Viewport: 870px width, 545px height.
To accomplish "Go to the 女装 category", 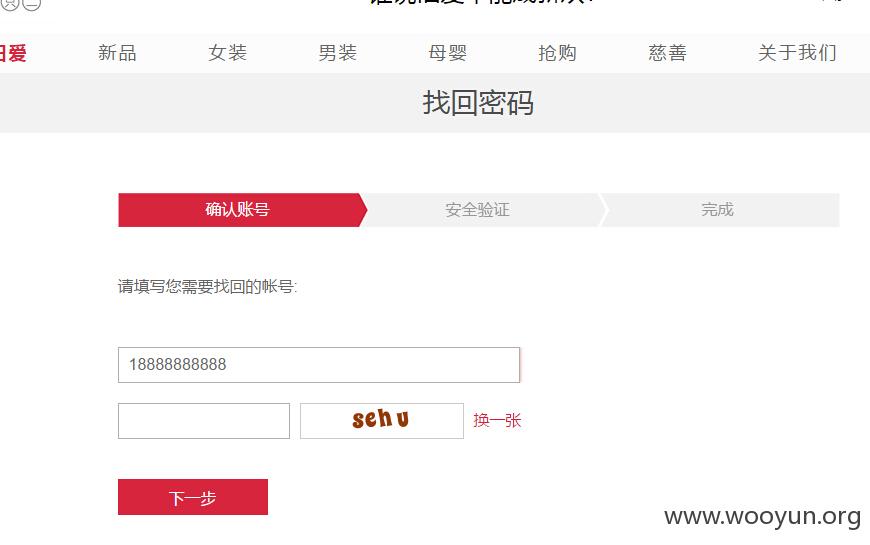I will tap(227, 53).
